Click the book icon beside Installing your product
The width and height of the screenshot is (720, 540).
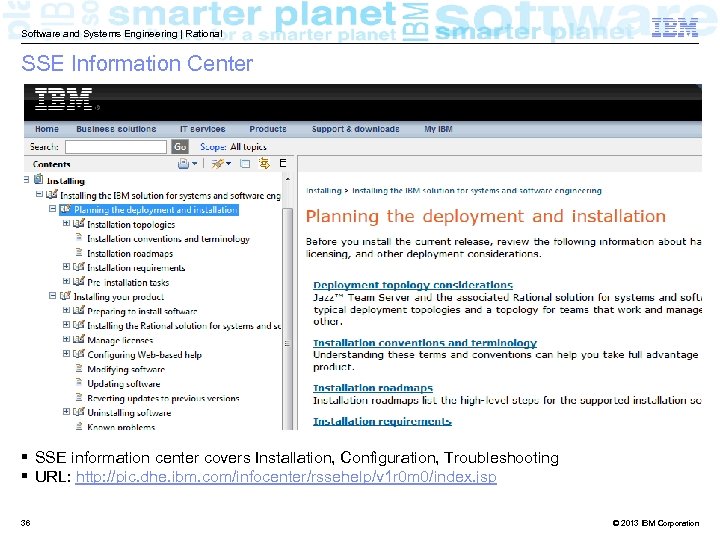click(x=65, y=296)
